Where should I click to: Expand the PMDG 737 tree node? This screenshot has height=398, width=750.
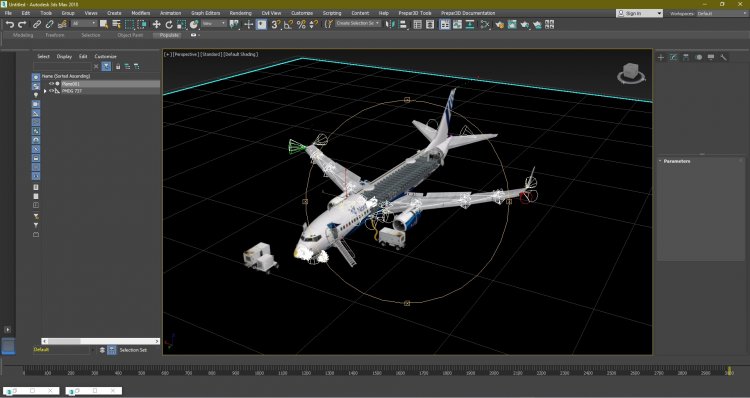[45, 91]
